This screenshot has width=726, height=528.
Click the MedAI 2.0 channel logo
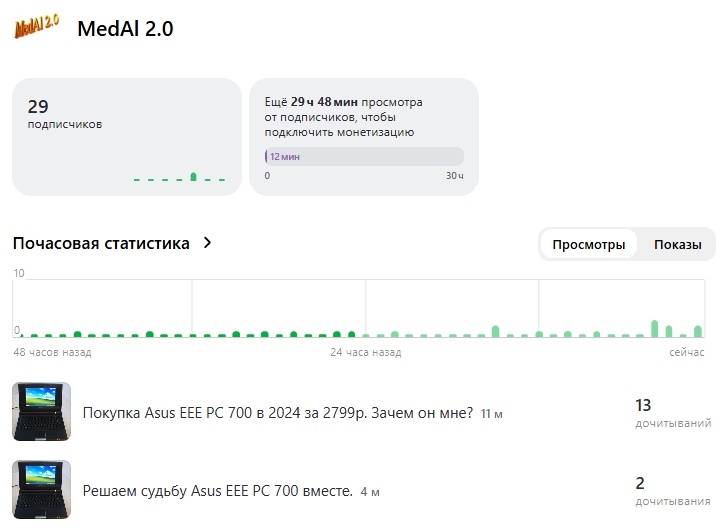click(39, 28)
